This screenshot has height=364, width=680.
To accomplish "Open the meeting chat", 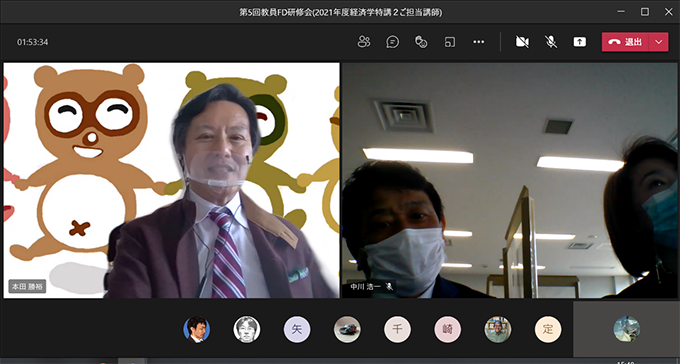I will (x=392, y=42).
